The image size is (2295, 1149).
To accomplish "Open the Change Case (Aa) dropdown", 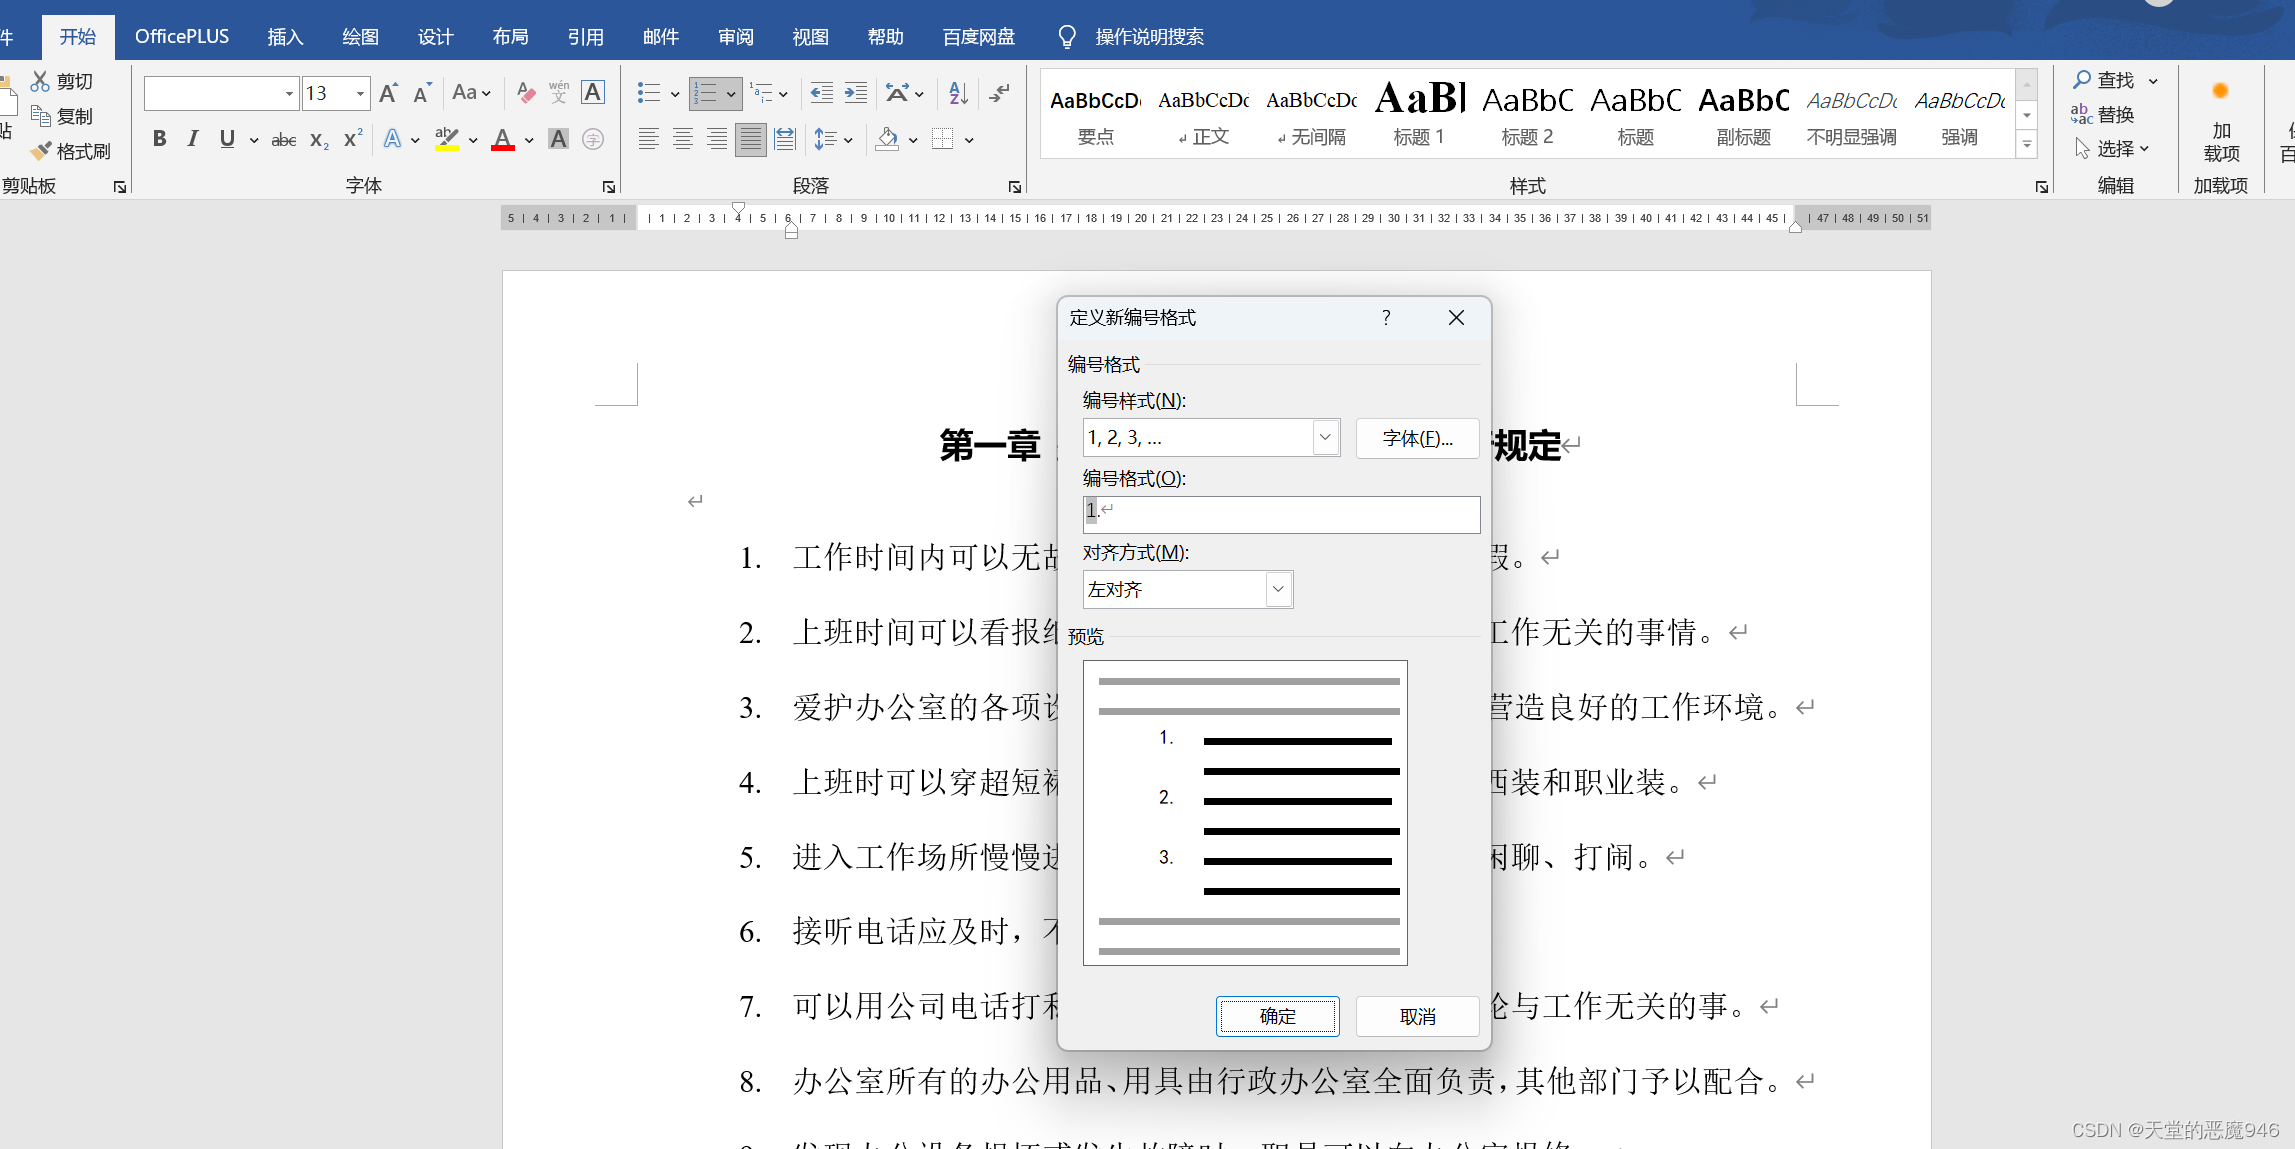I will tap(471, 93).
